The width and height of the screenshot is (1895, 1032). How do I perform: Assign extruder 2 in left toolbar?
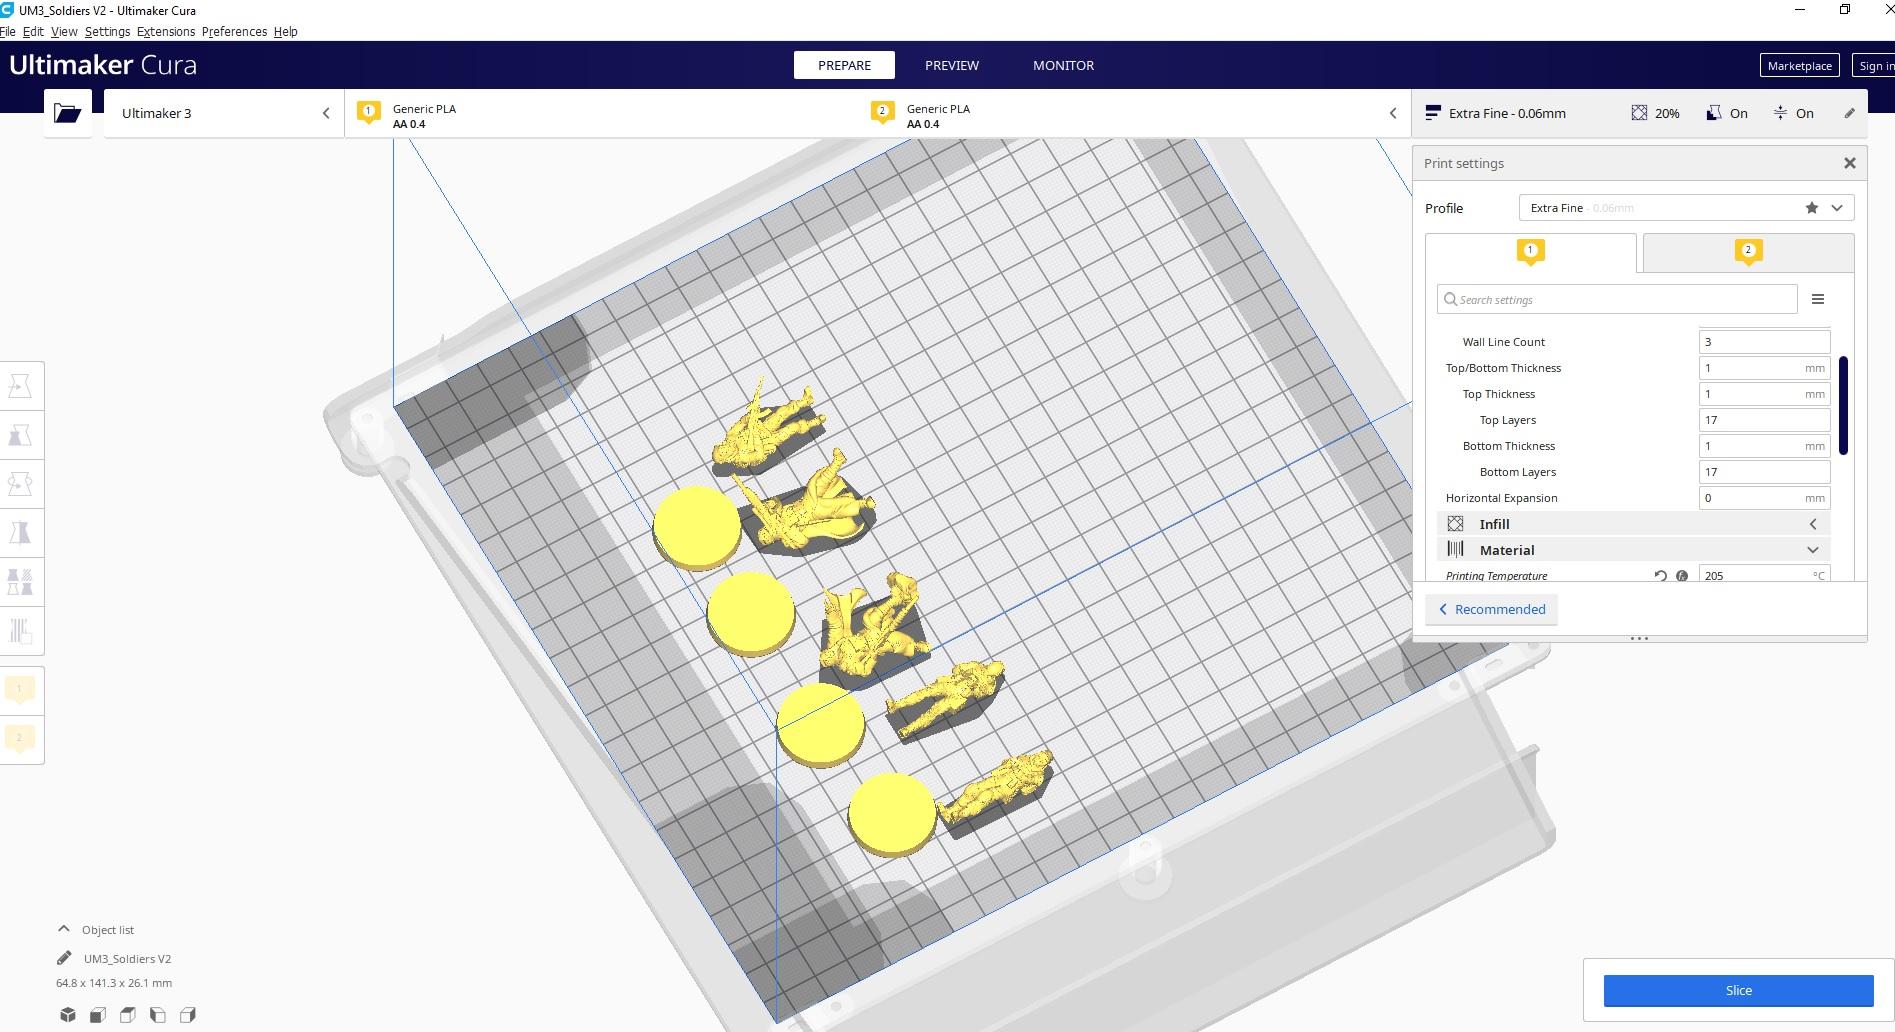pos(19,738)
